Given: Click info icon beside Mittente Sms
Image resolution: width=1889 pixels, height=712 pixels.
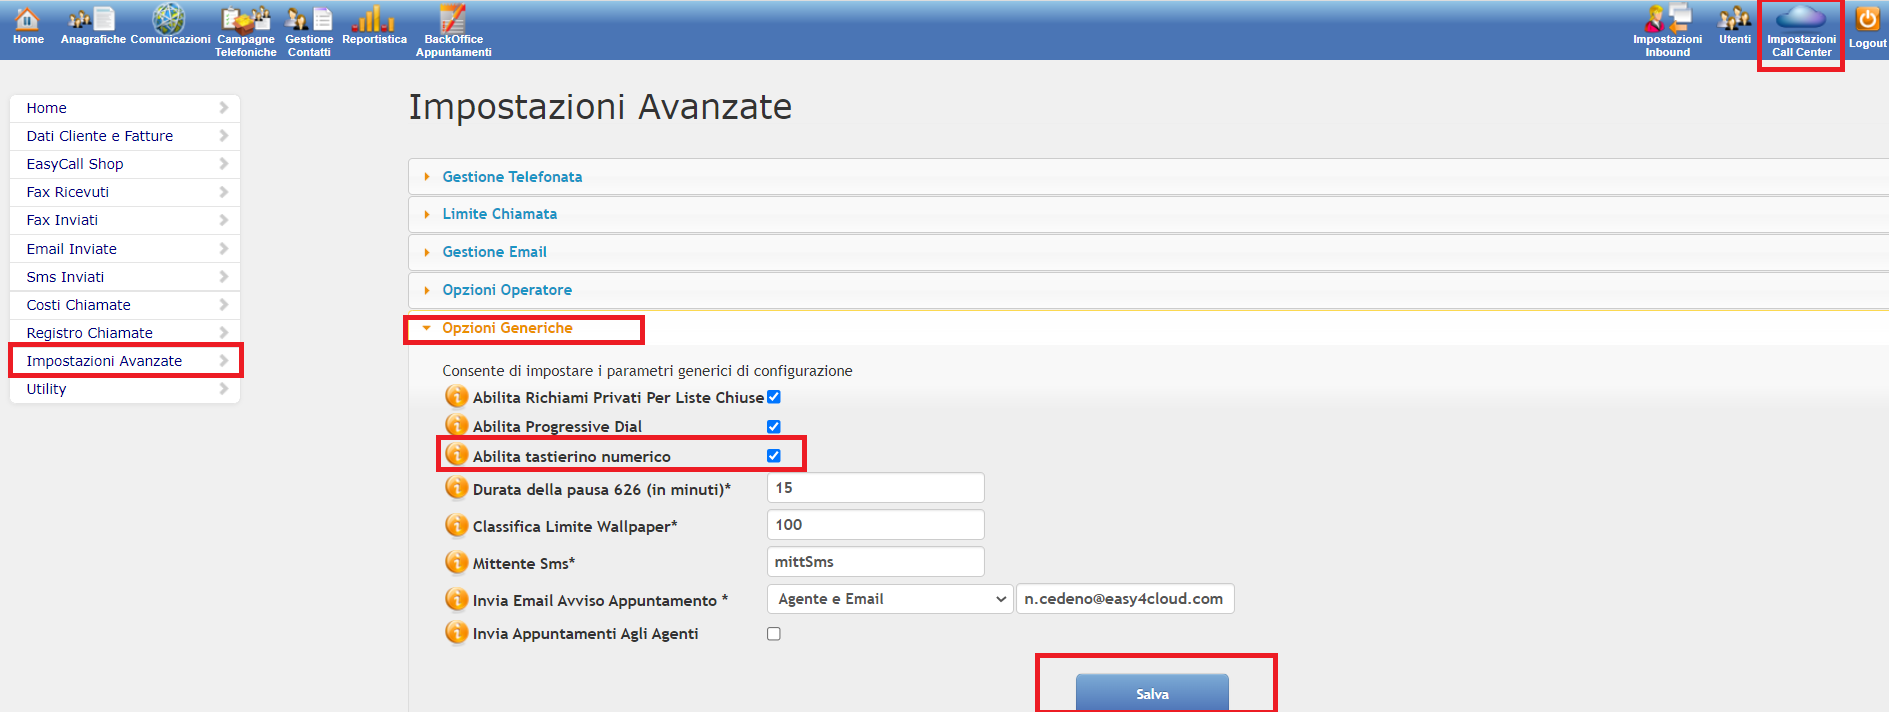Looking at the screenshot, I should tap(457, 562).
